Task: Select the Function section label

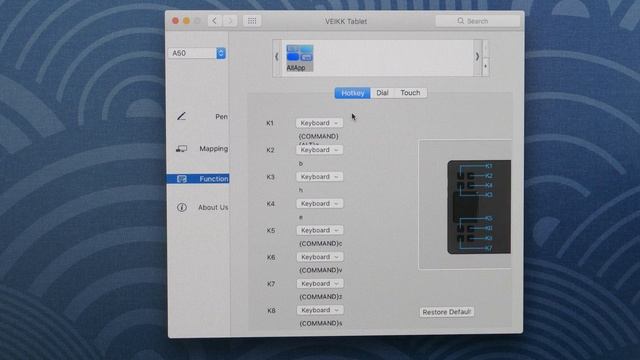Action: pyautogui.click(x=213, y=179)
